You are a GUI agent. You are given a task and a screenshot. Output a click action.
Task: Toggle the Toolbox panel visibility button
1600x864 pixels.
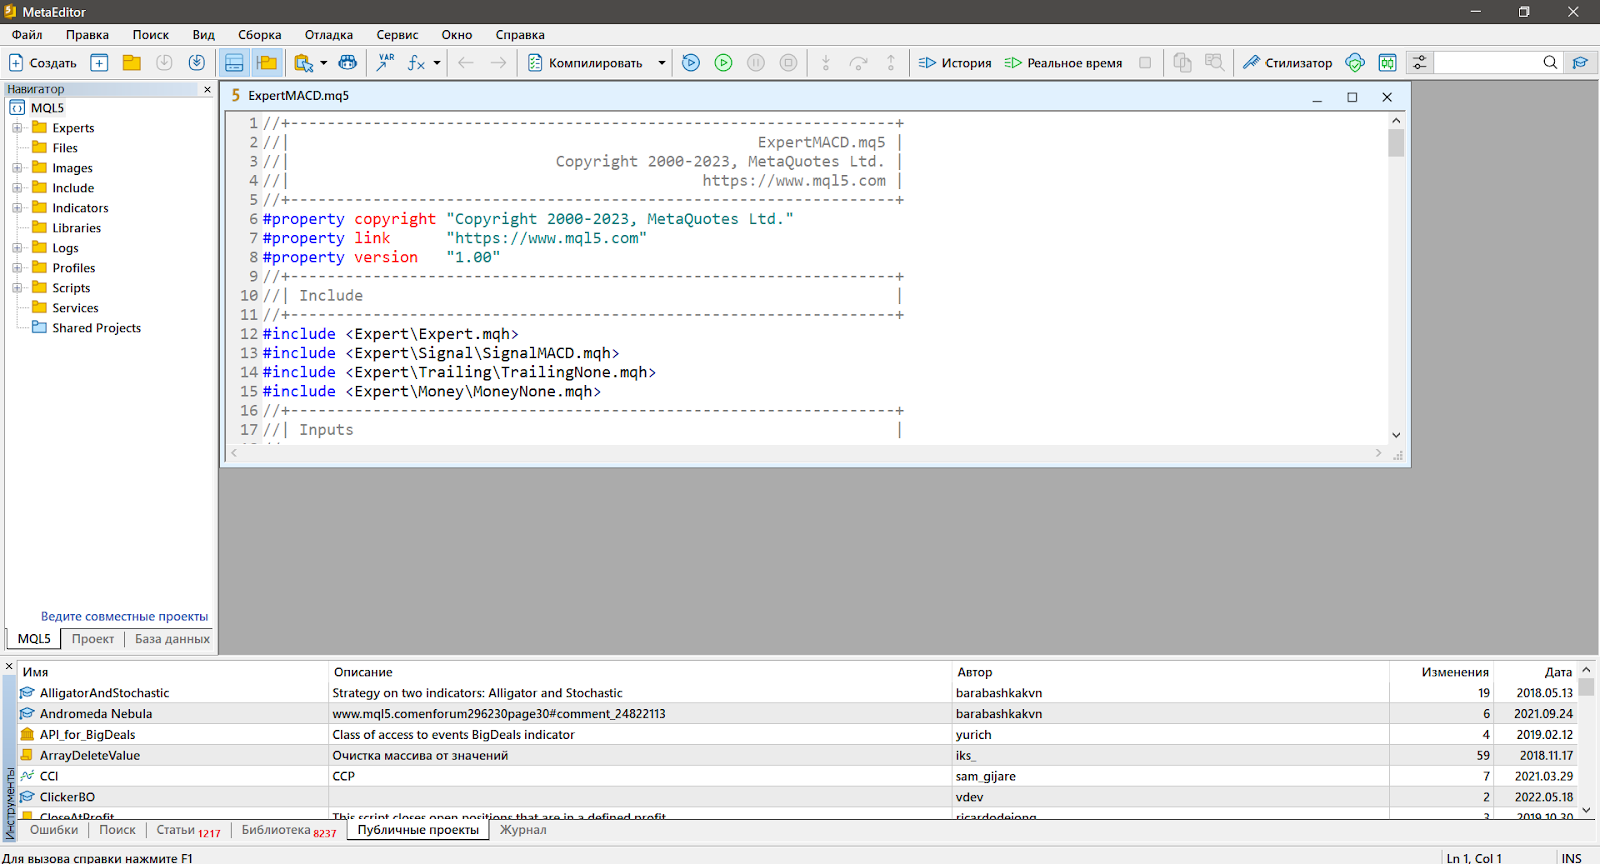click(234, 63)
